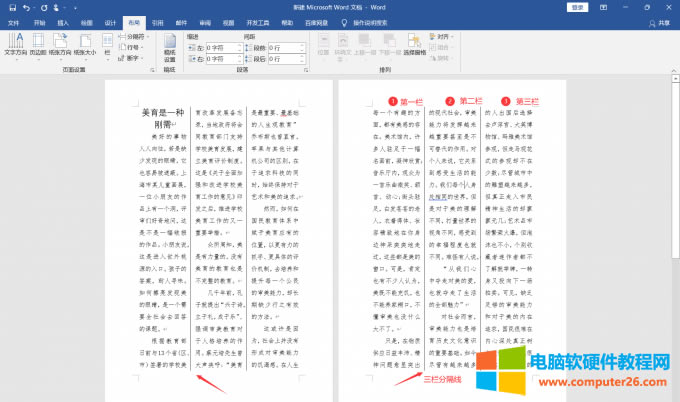Click the 登录 sign-in button
Screen dimensions: 680x402
[577, 7]
